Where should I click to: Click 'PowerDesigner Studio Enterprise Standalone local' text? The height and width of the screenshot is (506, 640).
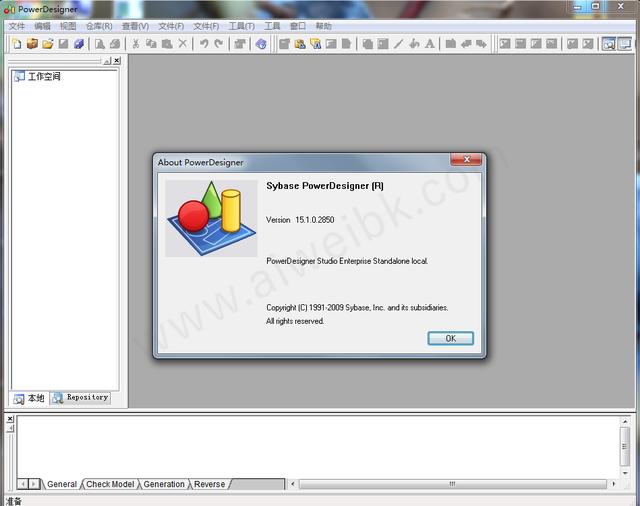(347, 261)
